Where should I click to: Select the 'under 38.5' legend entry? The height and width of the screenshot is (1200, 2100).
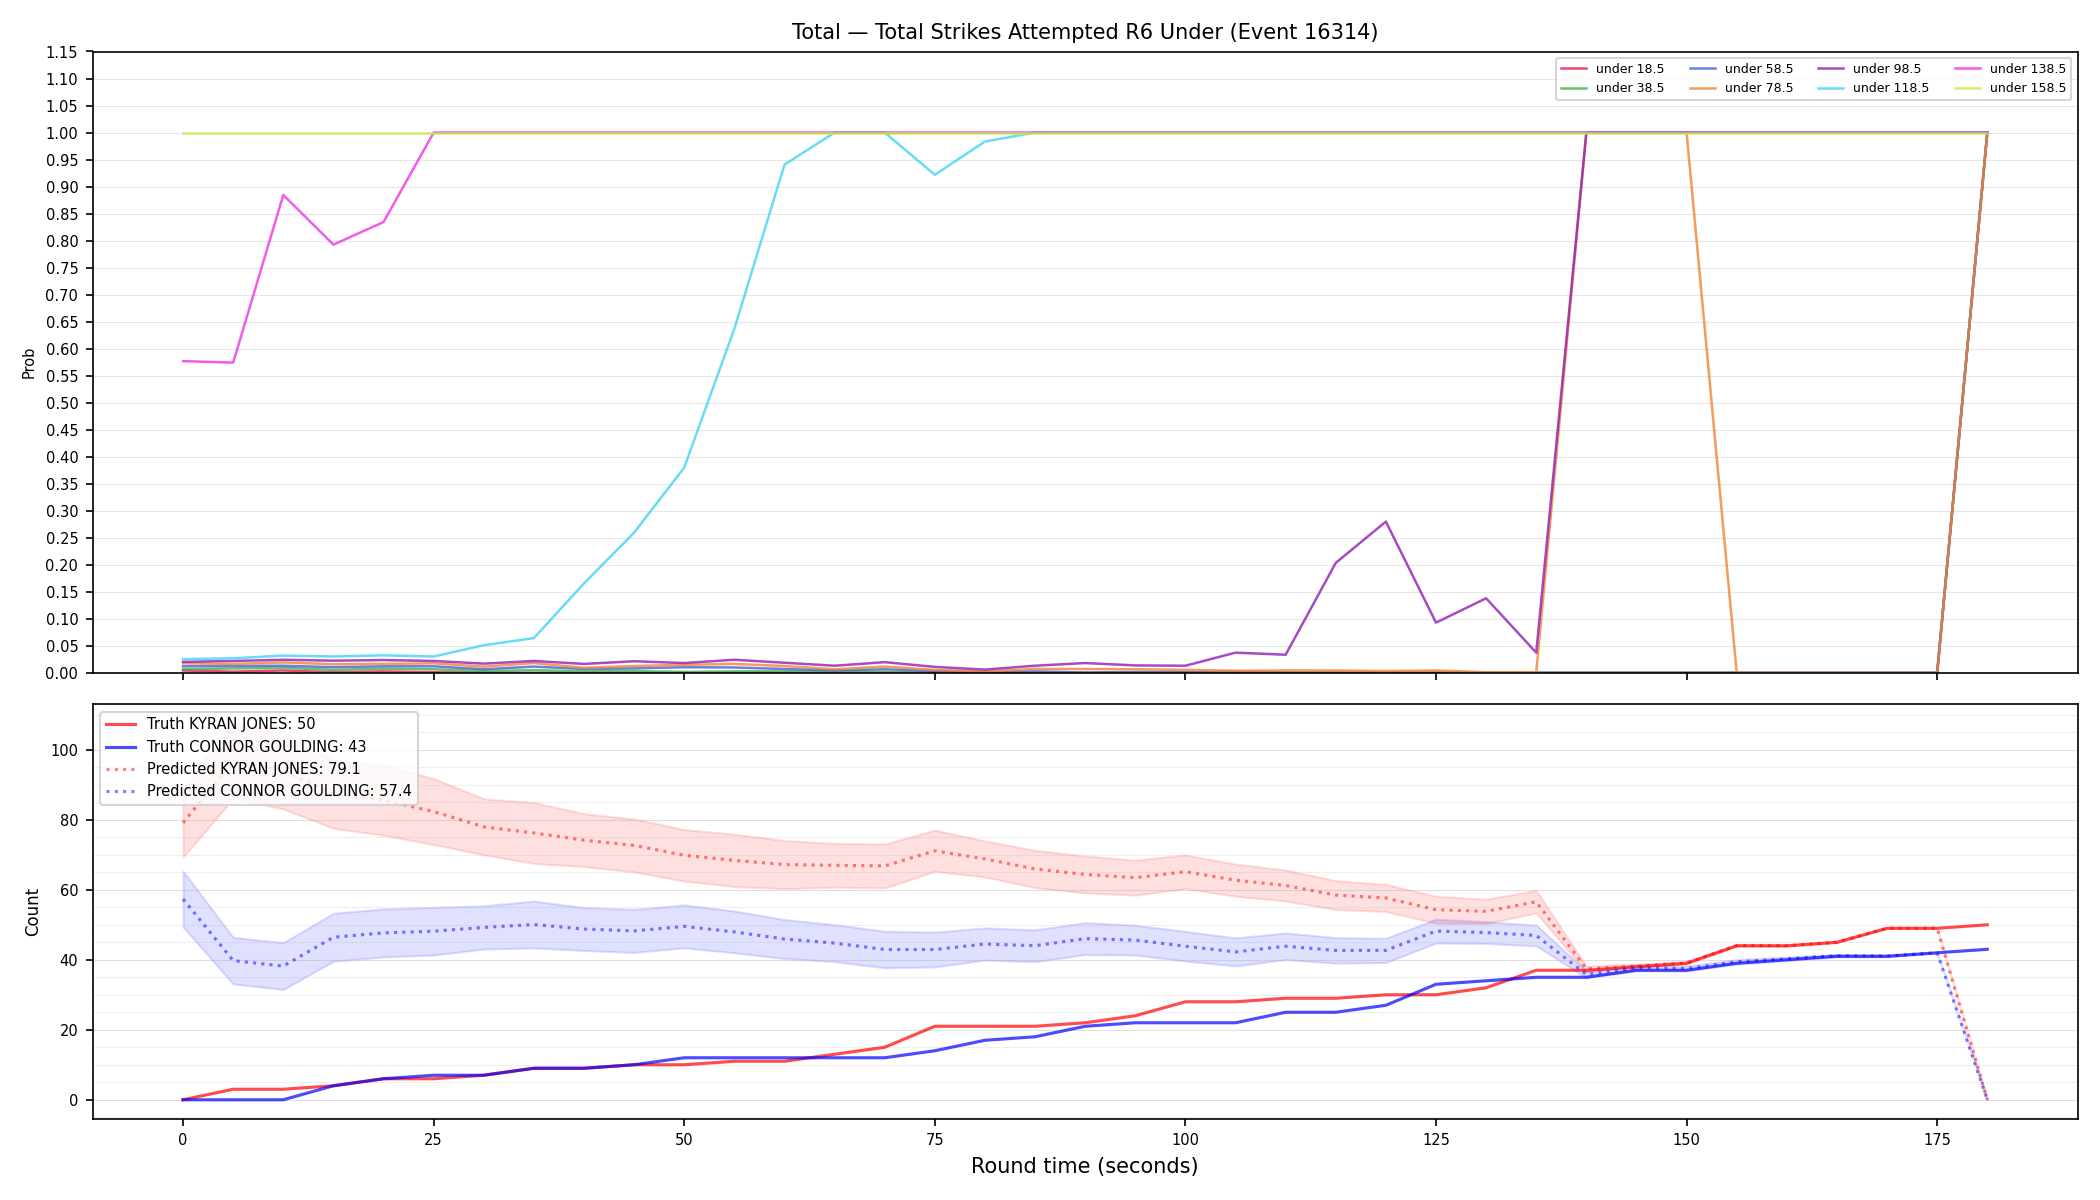tap(1612, 88)
